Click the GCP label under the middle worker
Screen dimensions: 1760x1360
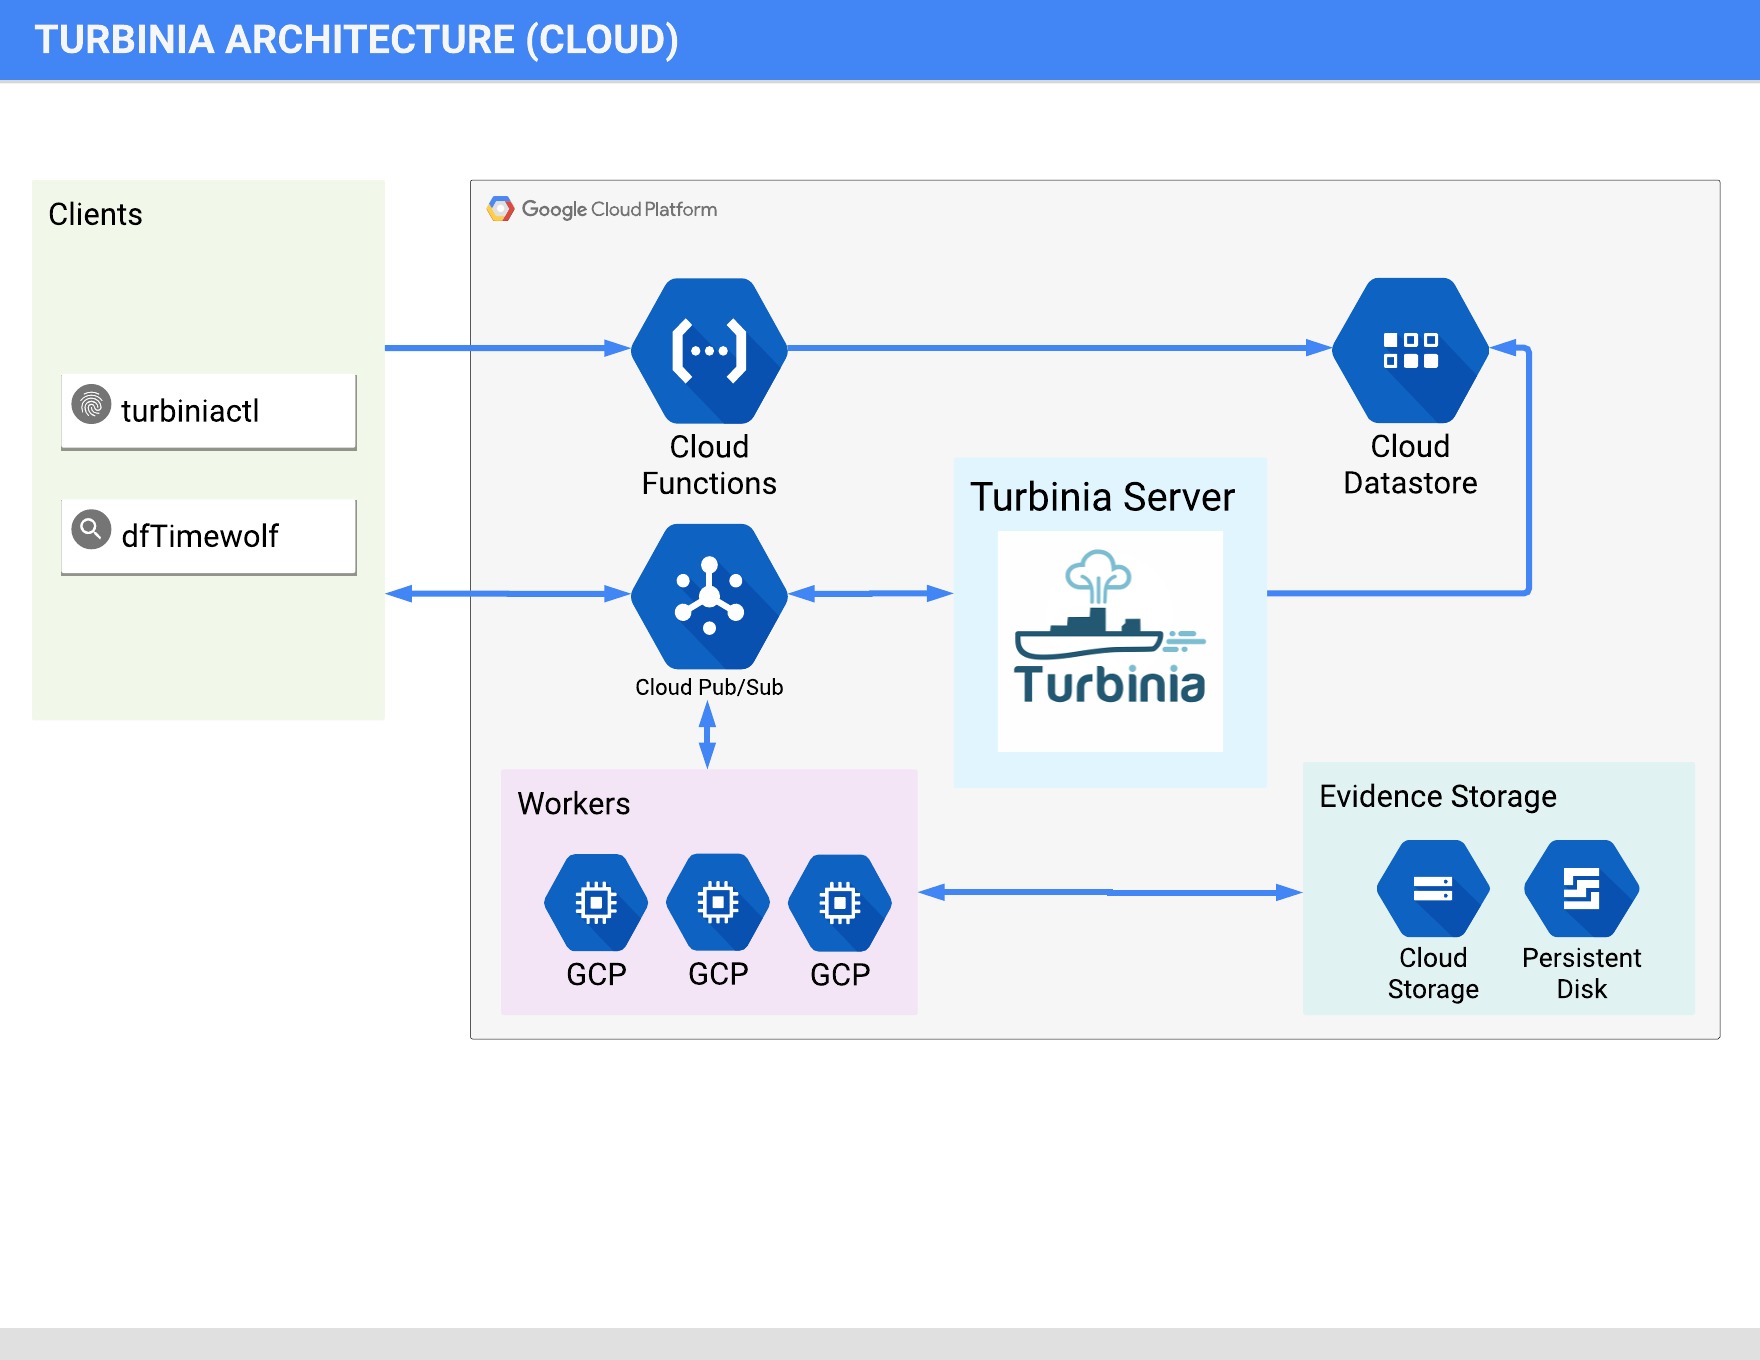click(718, 974)
